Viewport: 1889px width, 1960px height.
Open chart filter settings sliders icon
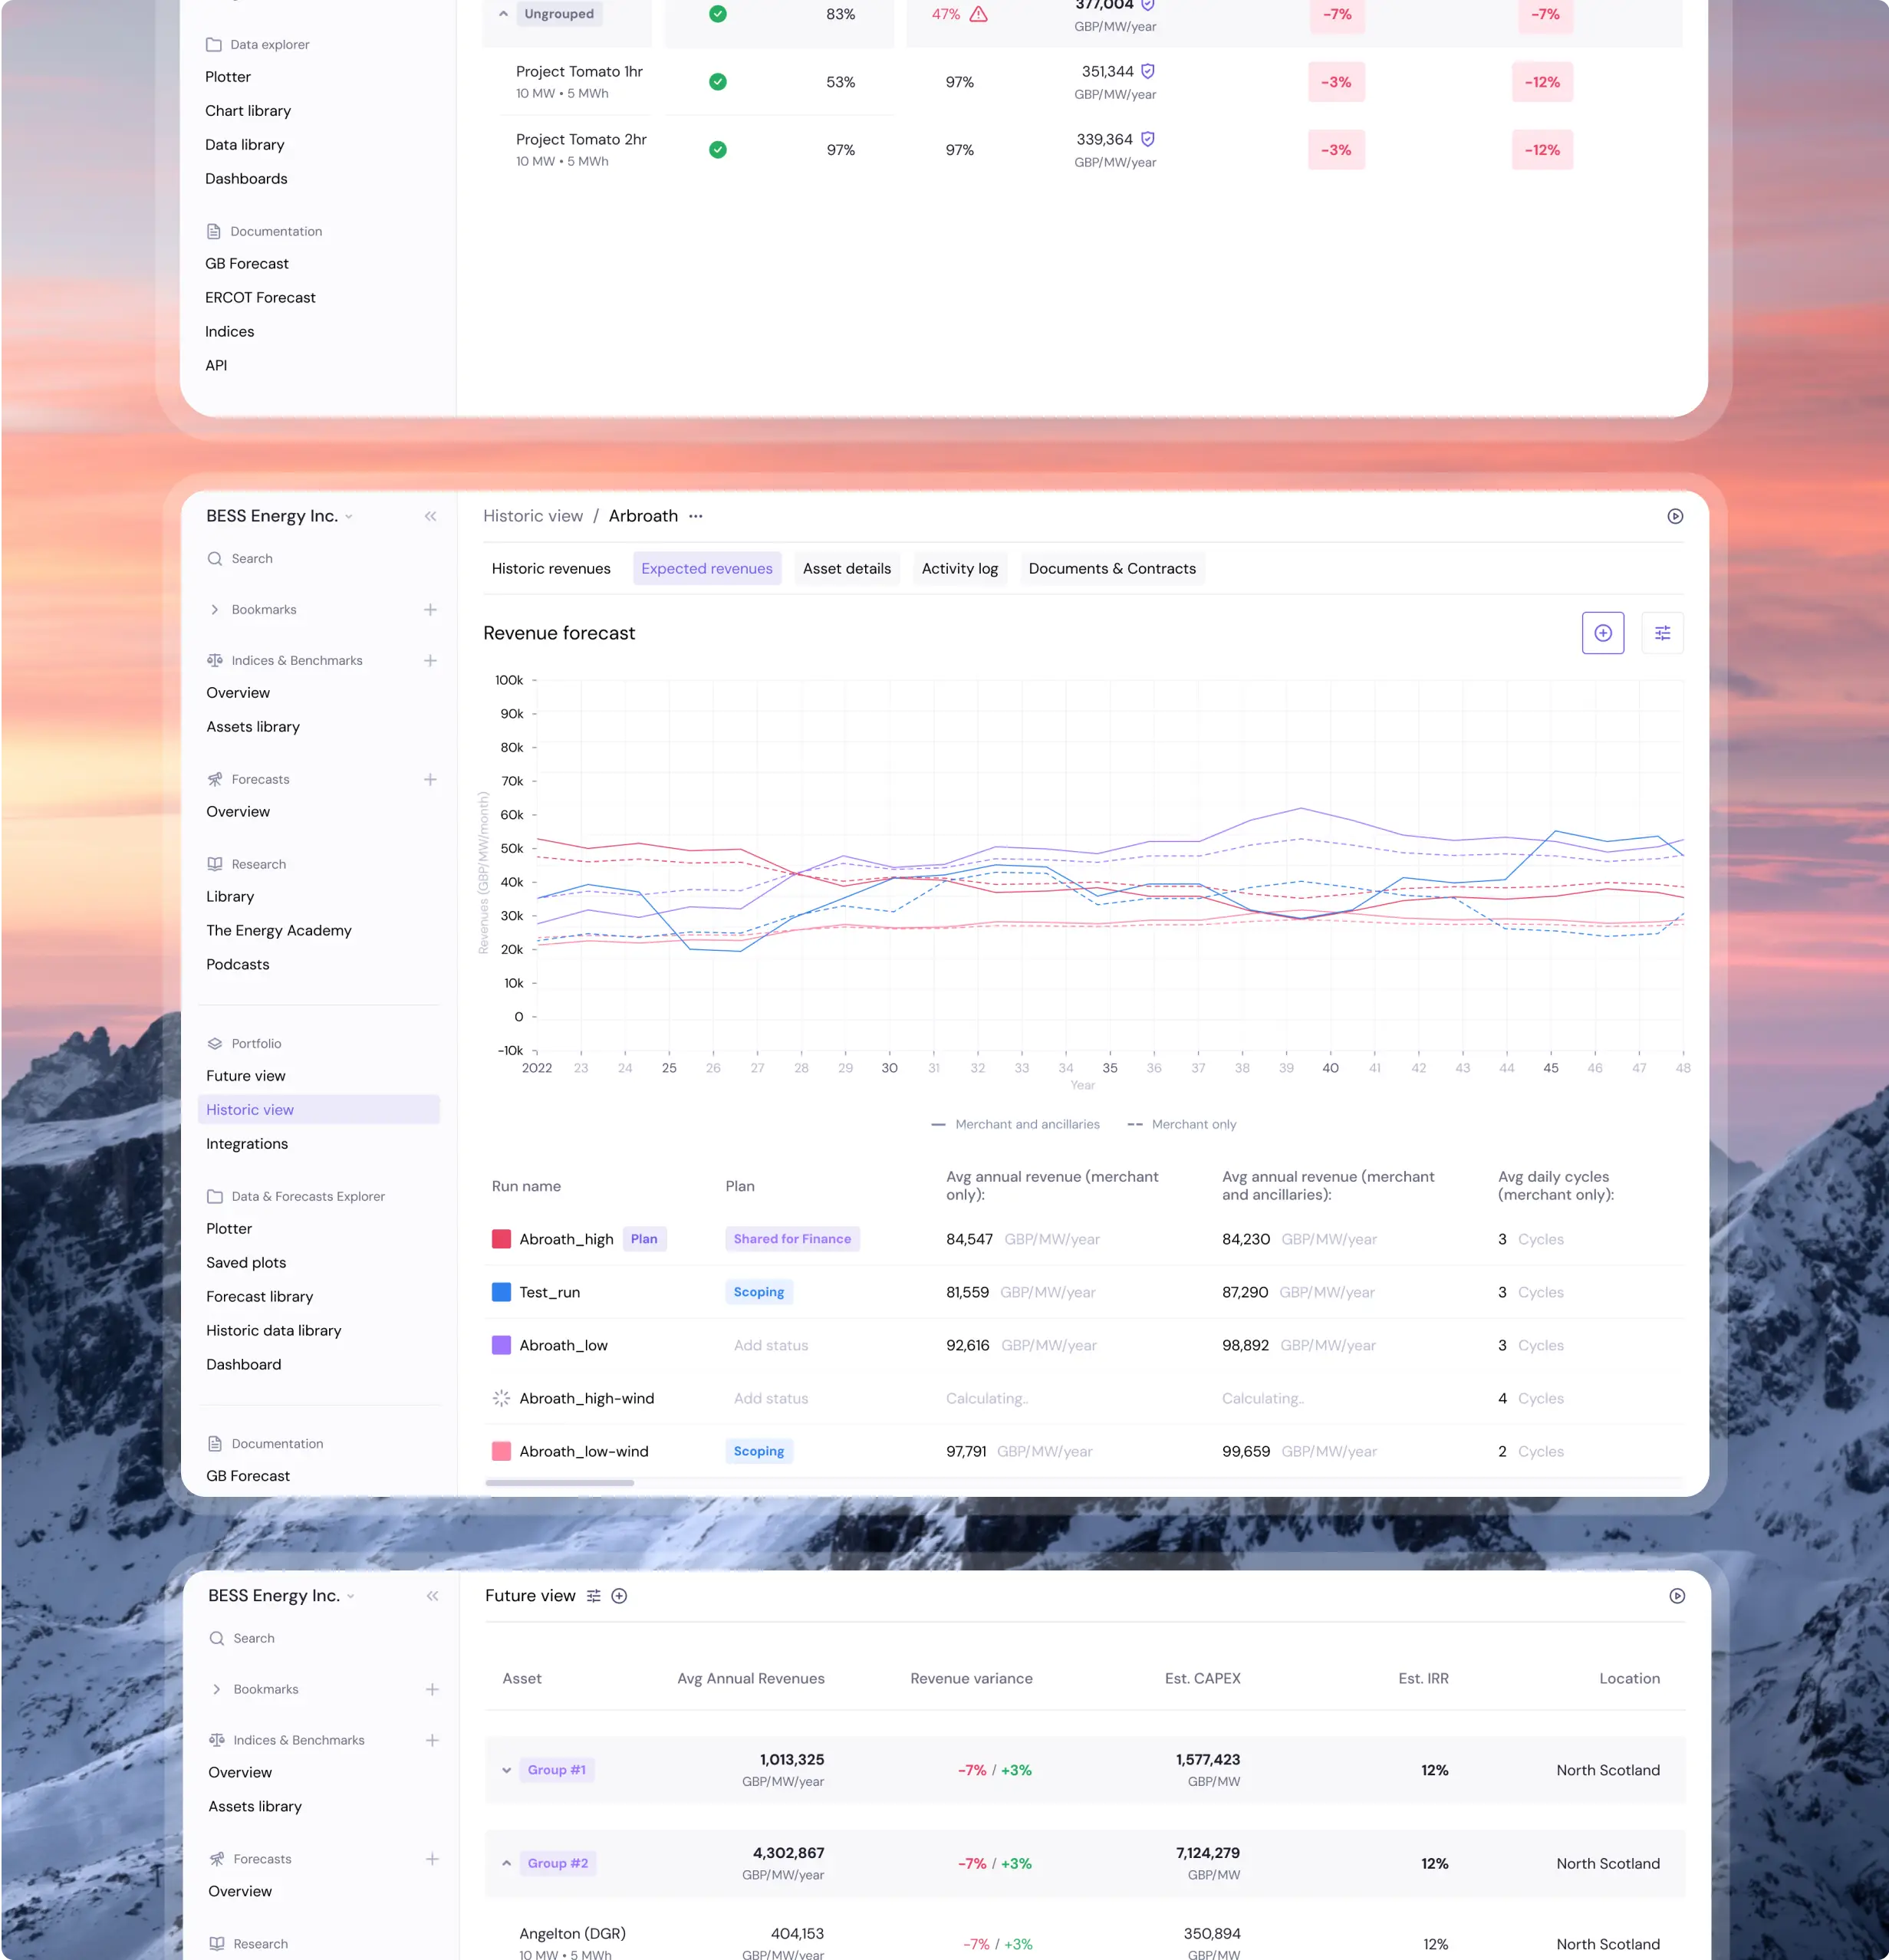[1662, 633]
